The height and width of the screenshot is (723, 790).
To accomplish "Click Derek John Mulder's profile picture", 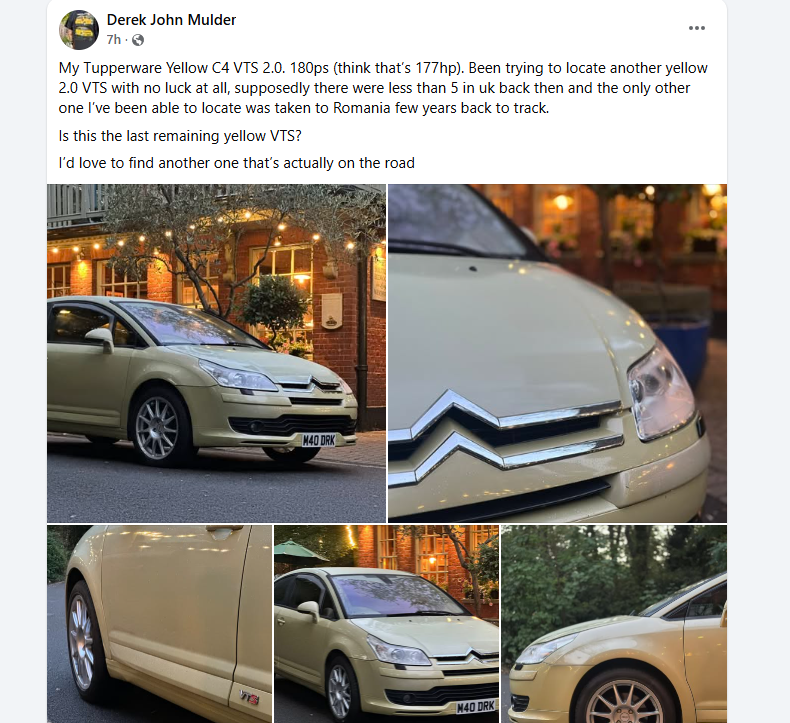I will point(79,30).
